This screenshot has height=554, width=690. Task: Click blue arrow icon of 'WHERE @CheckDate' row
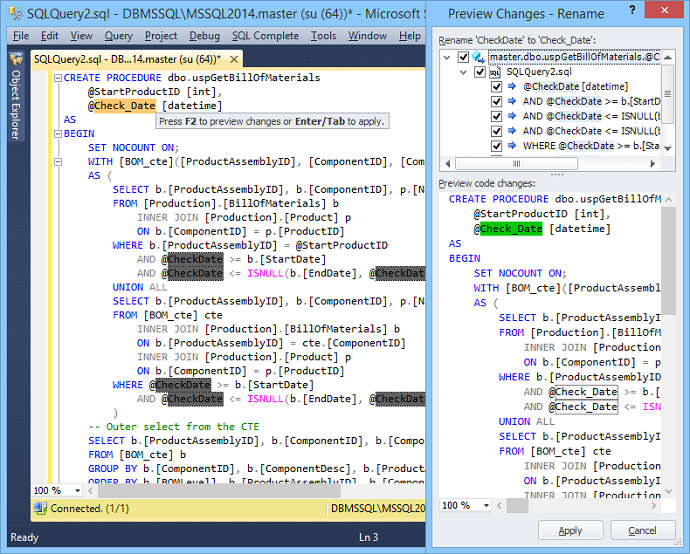click(512, 146)
